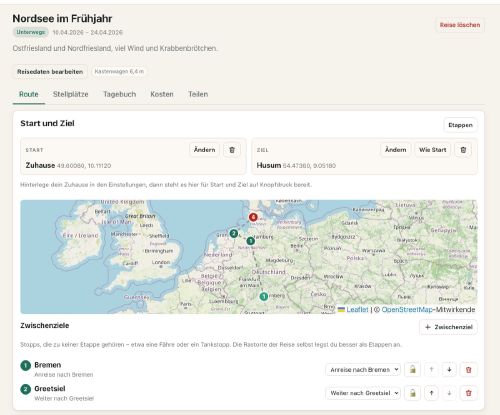The width and height of the screenshot is (500, 415).
Task: Click the map marker 1 near Bremen
Action: (x=250, y=241)
